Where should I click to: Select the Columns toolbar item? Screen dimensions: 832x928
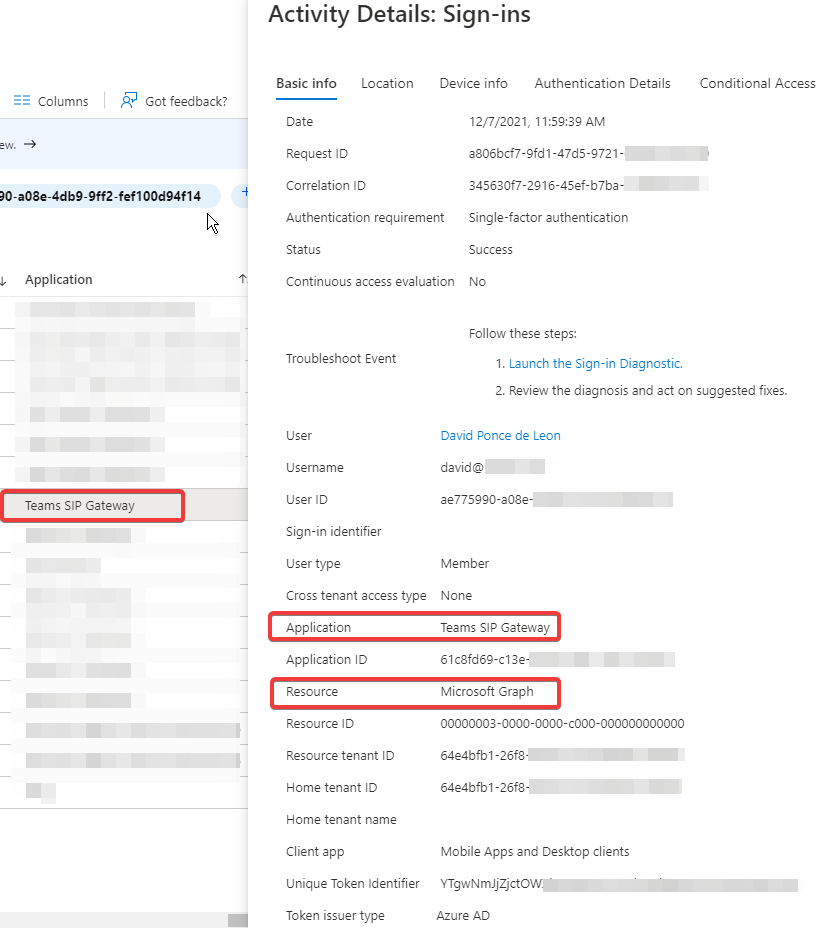(x=49, y=100)
